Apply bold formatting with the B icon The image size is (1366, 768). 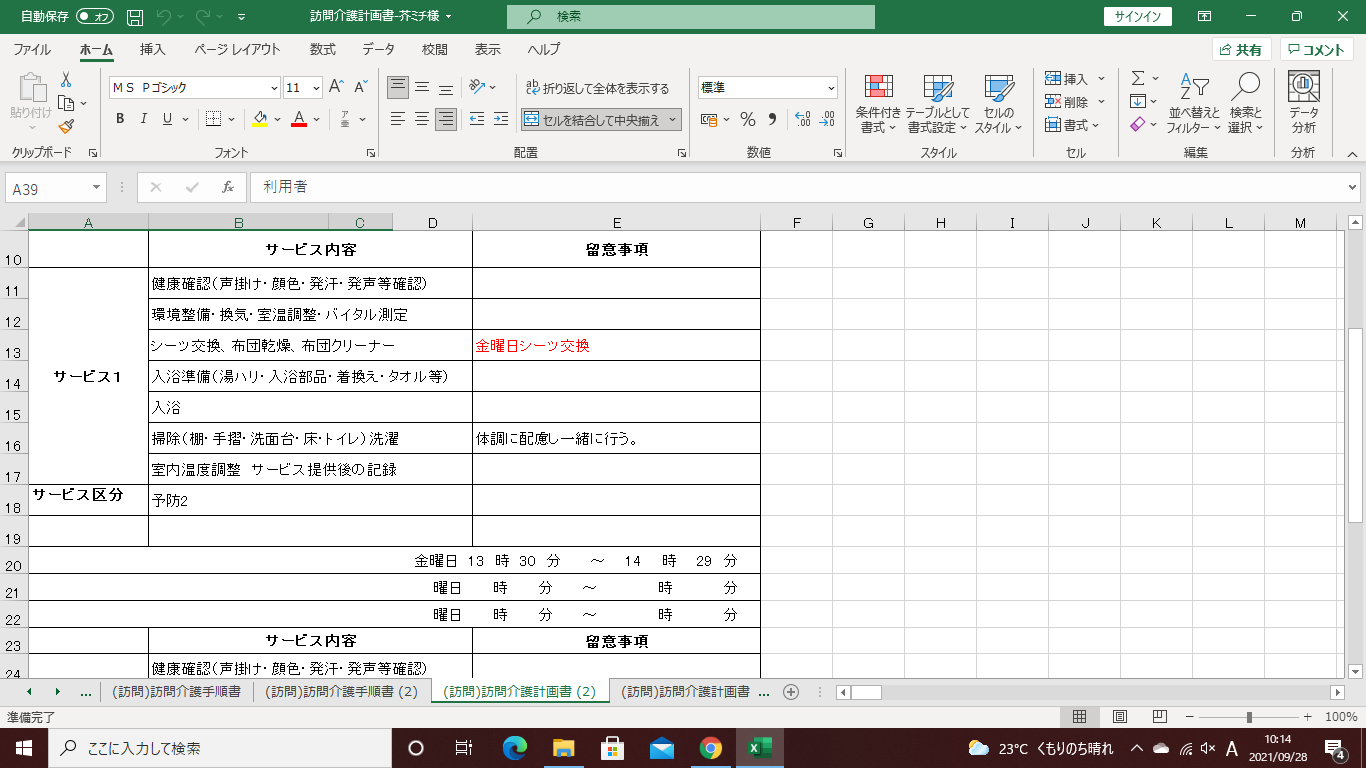coord(120,119)
